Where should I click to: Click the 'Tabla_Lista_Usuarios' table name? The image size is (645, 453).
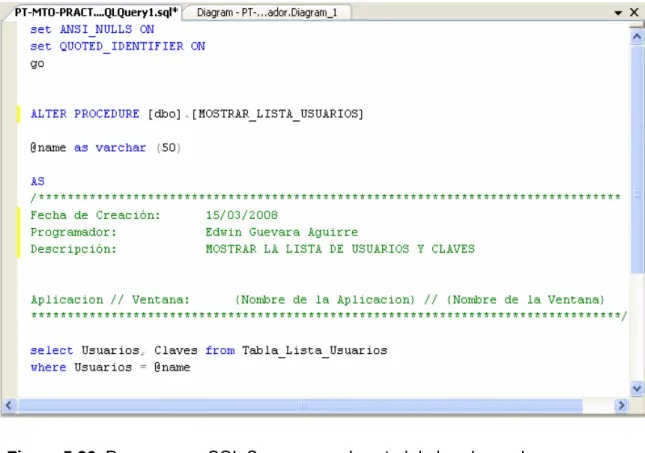pyautogui.click(x=315, y=351)
